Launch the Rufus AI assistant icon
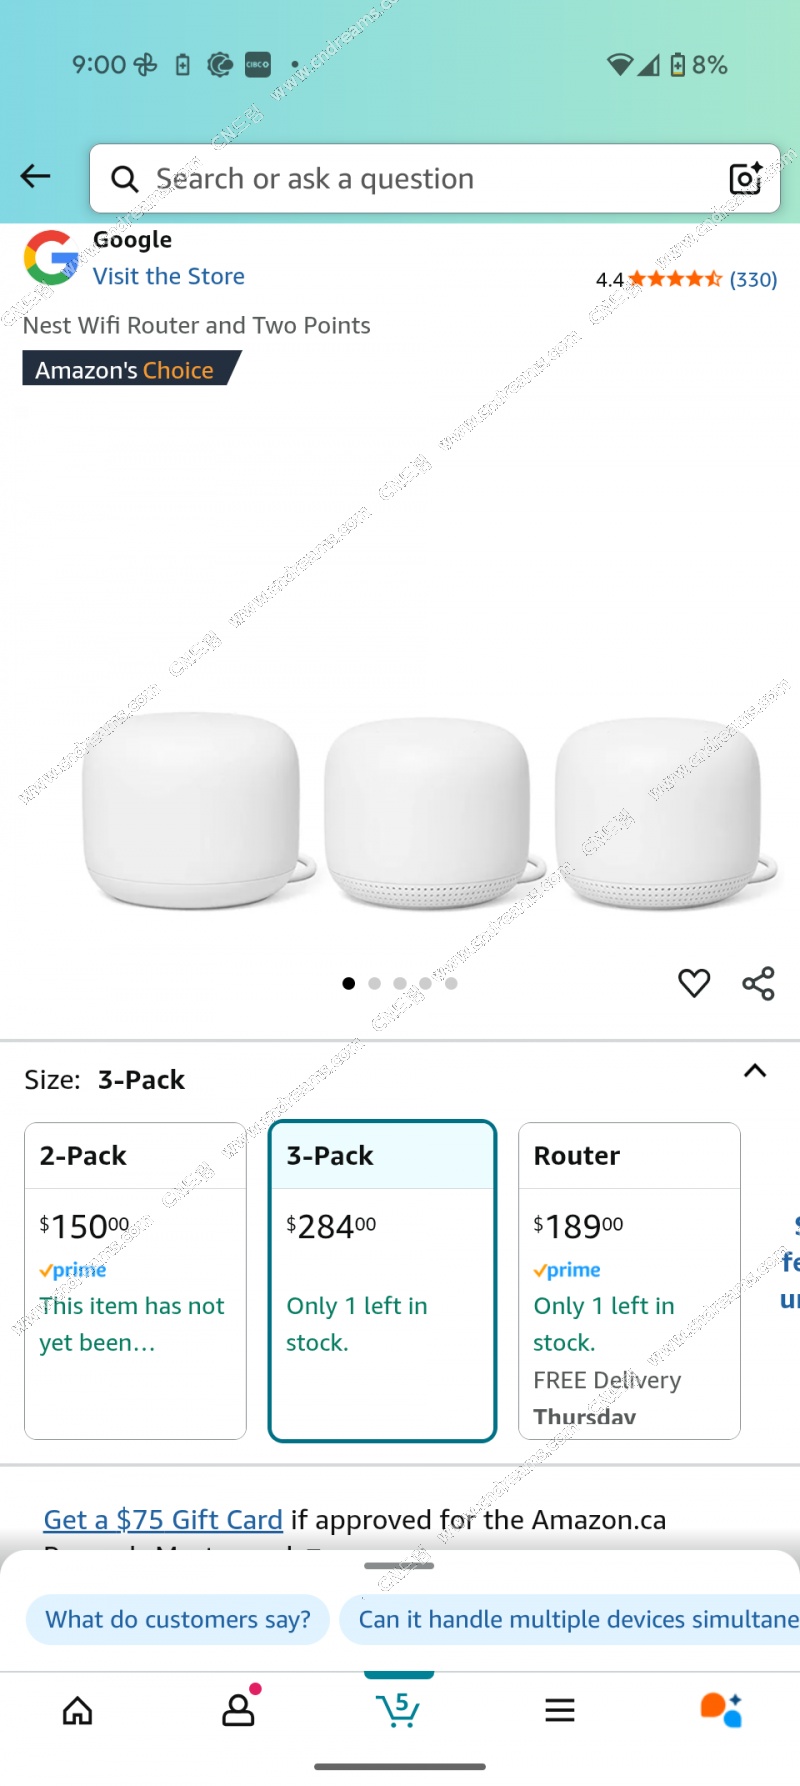The width and height of the screenshot is (800, 1786). click(x=721, y=1709)
